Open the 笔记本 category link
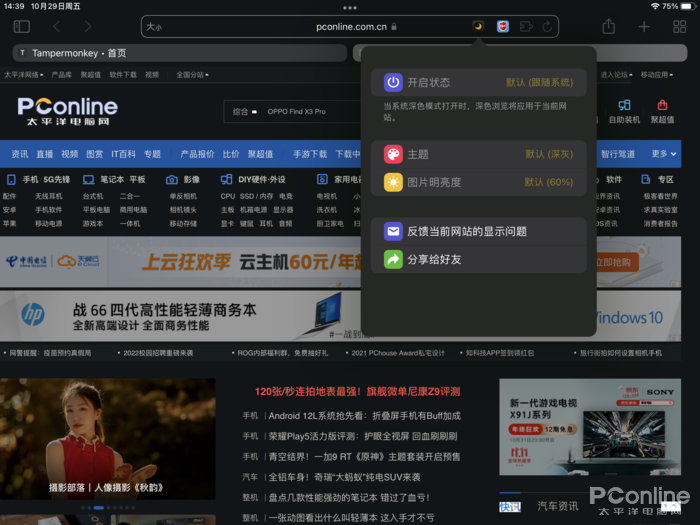700x525 pixels. click(112, 179)
